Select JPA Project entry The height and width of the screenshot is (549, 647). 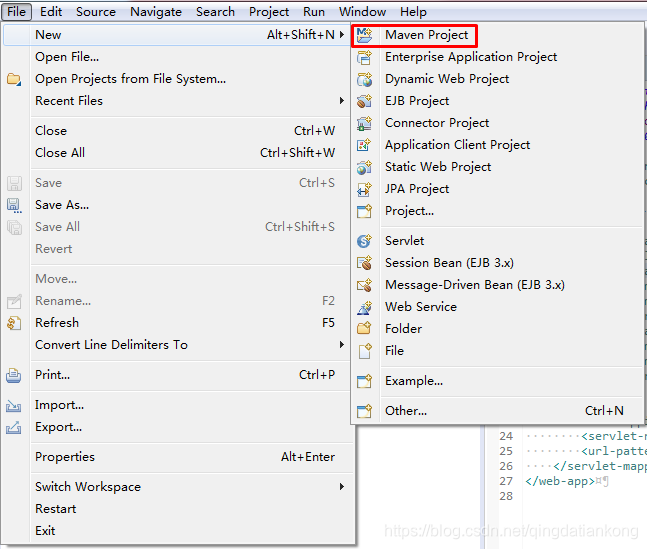click(497, 189)
